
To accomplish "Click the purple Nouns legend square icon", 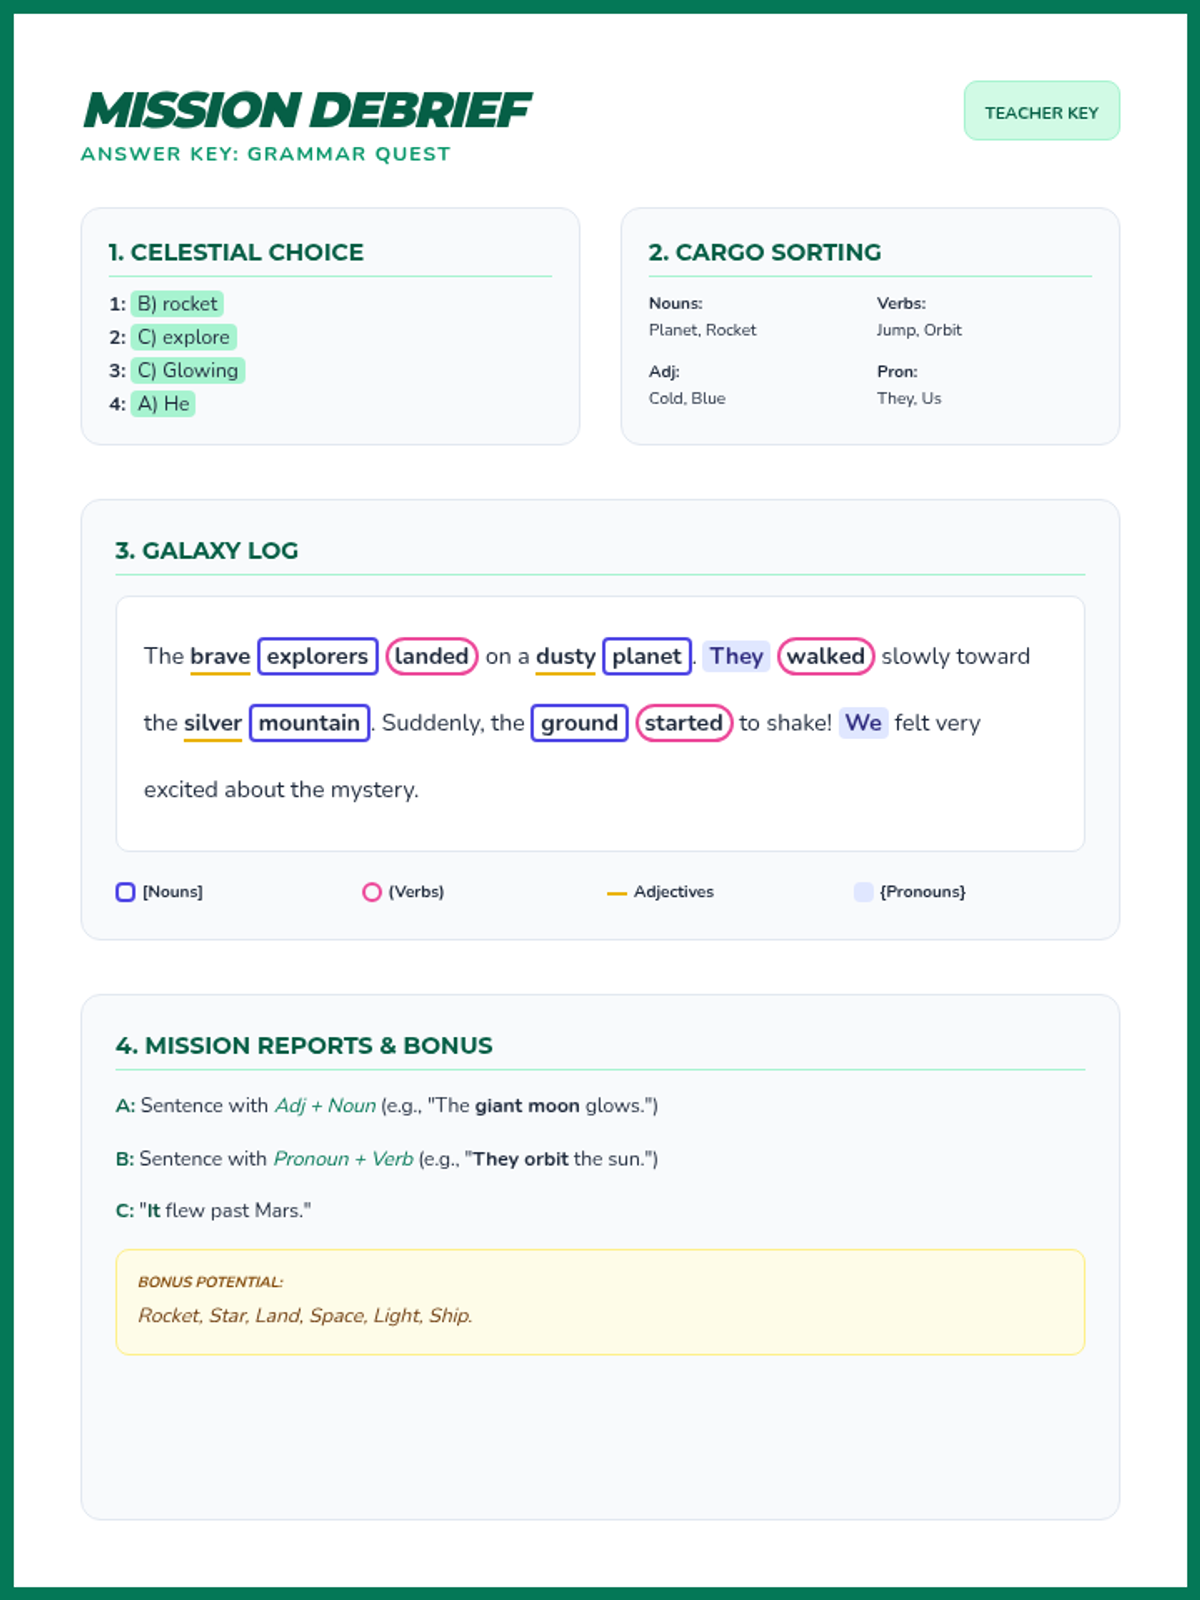I will point(125,892).
